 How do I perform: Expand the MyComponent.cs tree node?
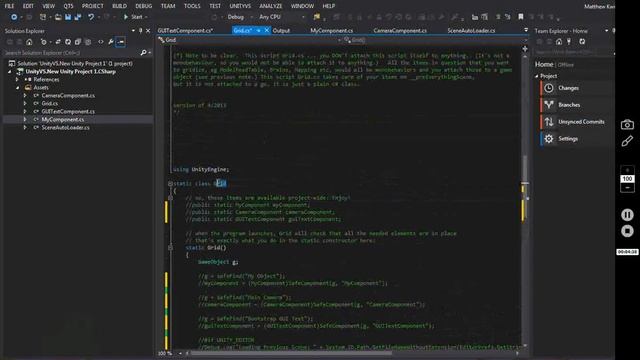click(x=25, y=119)
